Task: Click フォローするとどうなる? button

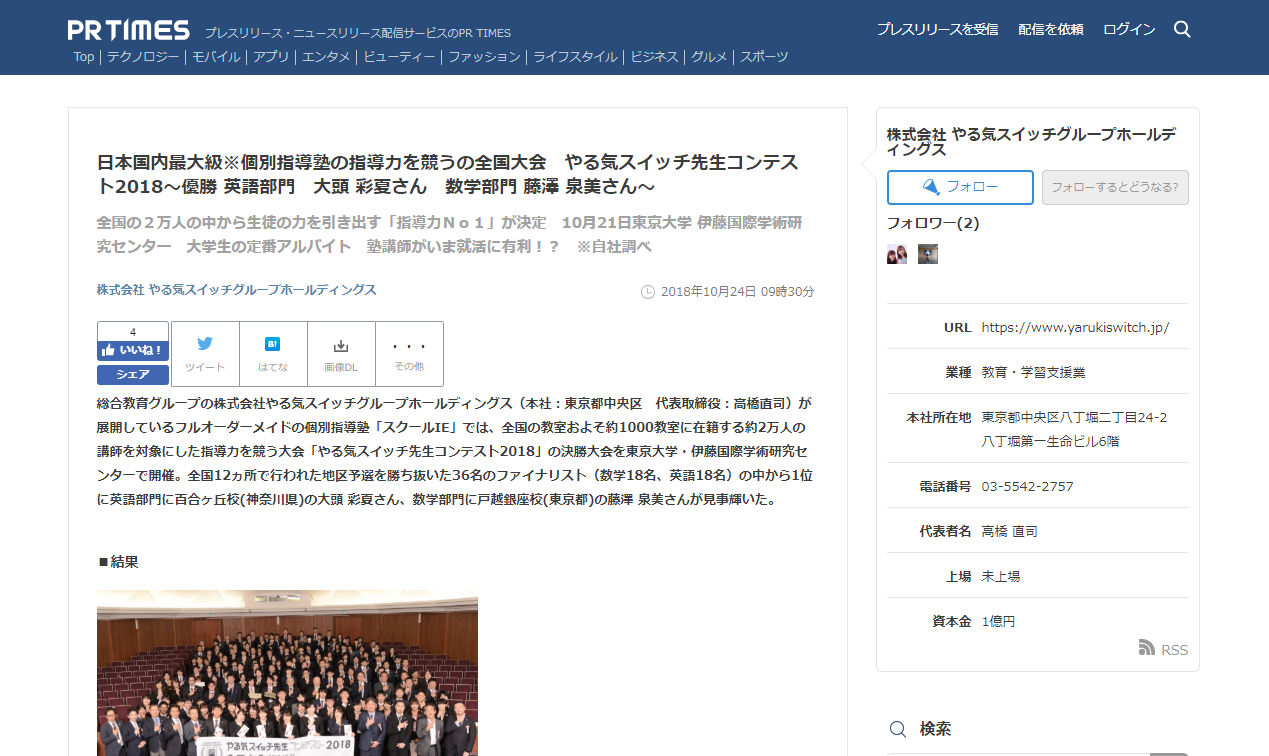Action: (1115, 187)
